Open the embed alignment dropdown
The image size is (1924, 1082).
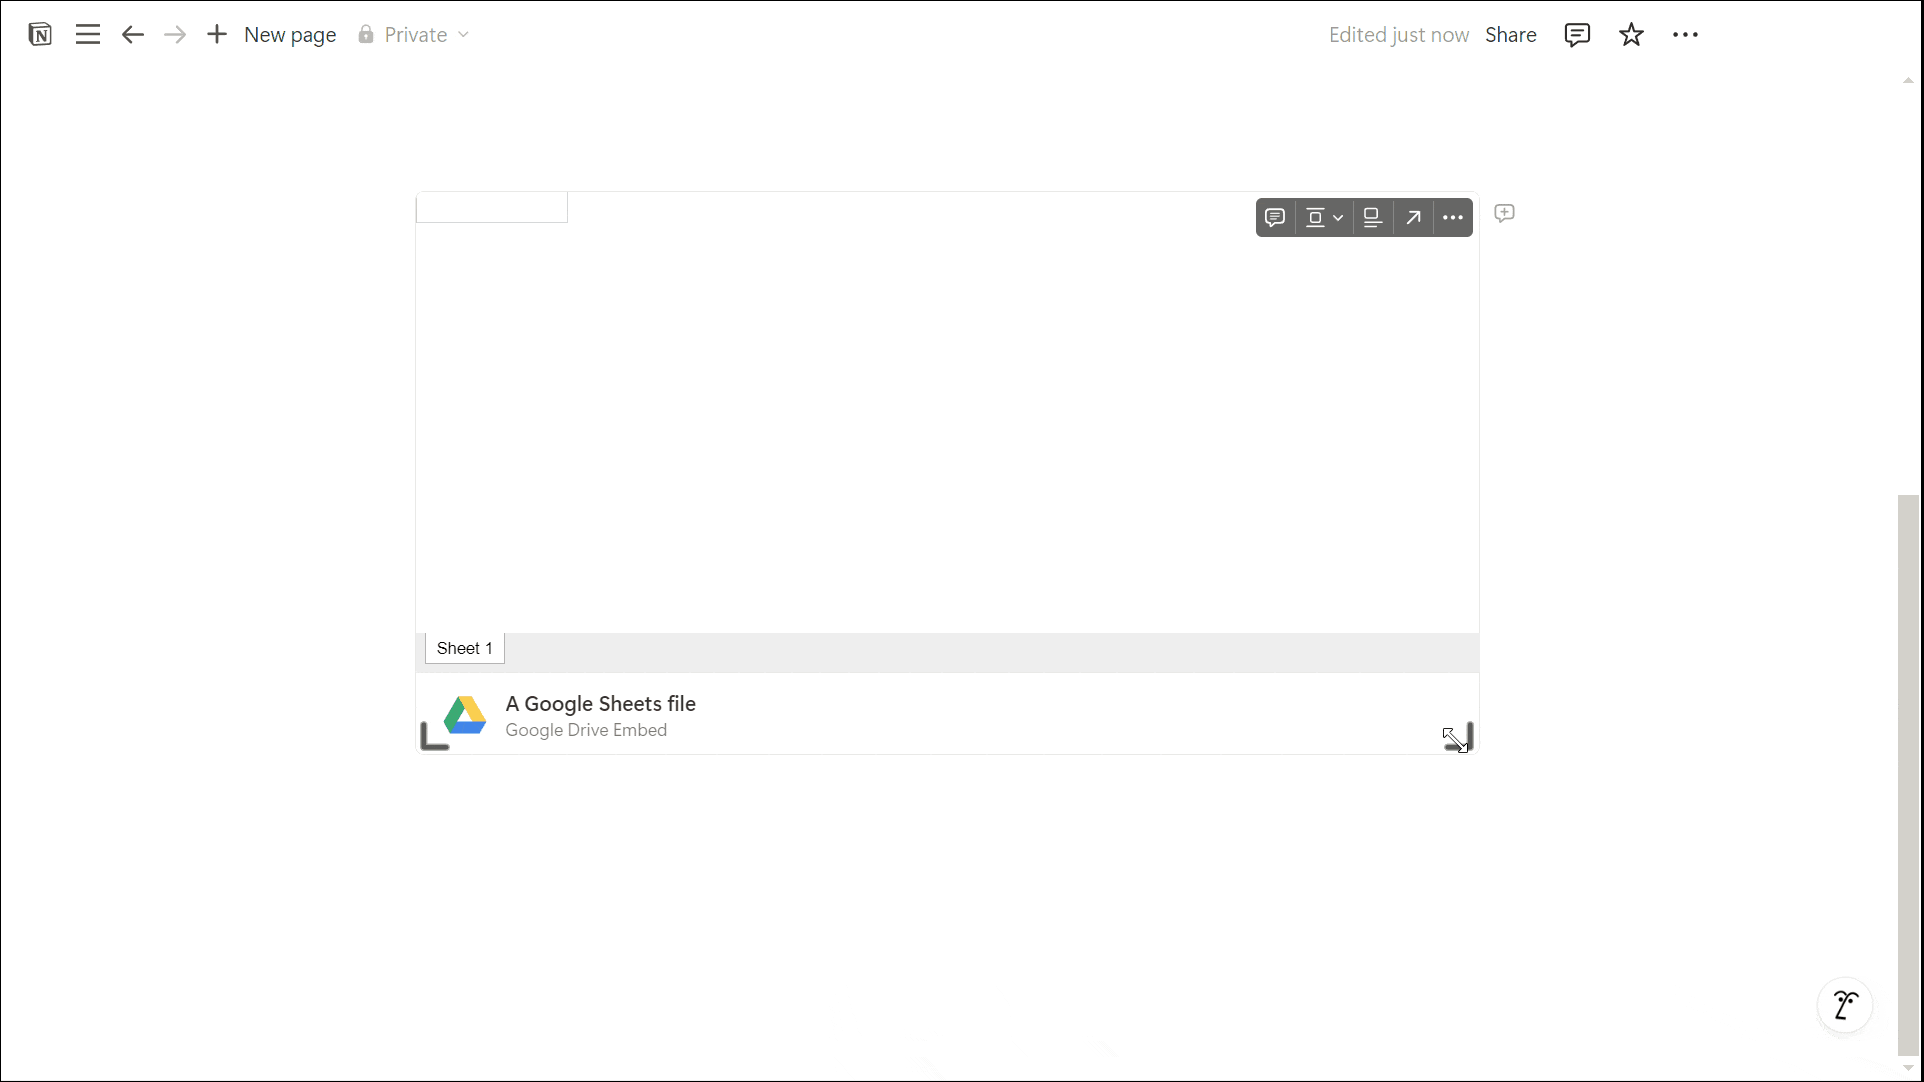tap(1324, 217)
